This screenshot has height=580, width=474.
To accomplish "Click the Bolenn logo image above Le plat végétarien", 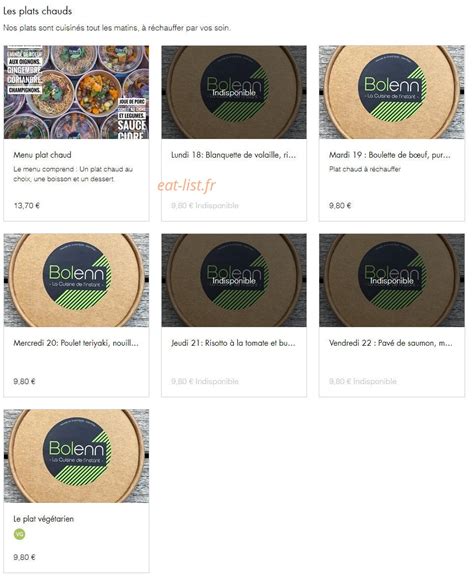I will point(76,456).
